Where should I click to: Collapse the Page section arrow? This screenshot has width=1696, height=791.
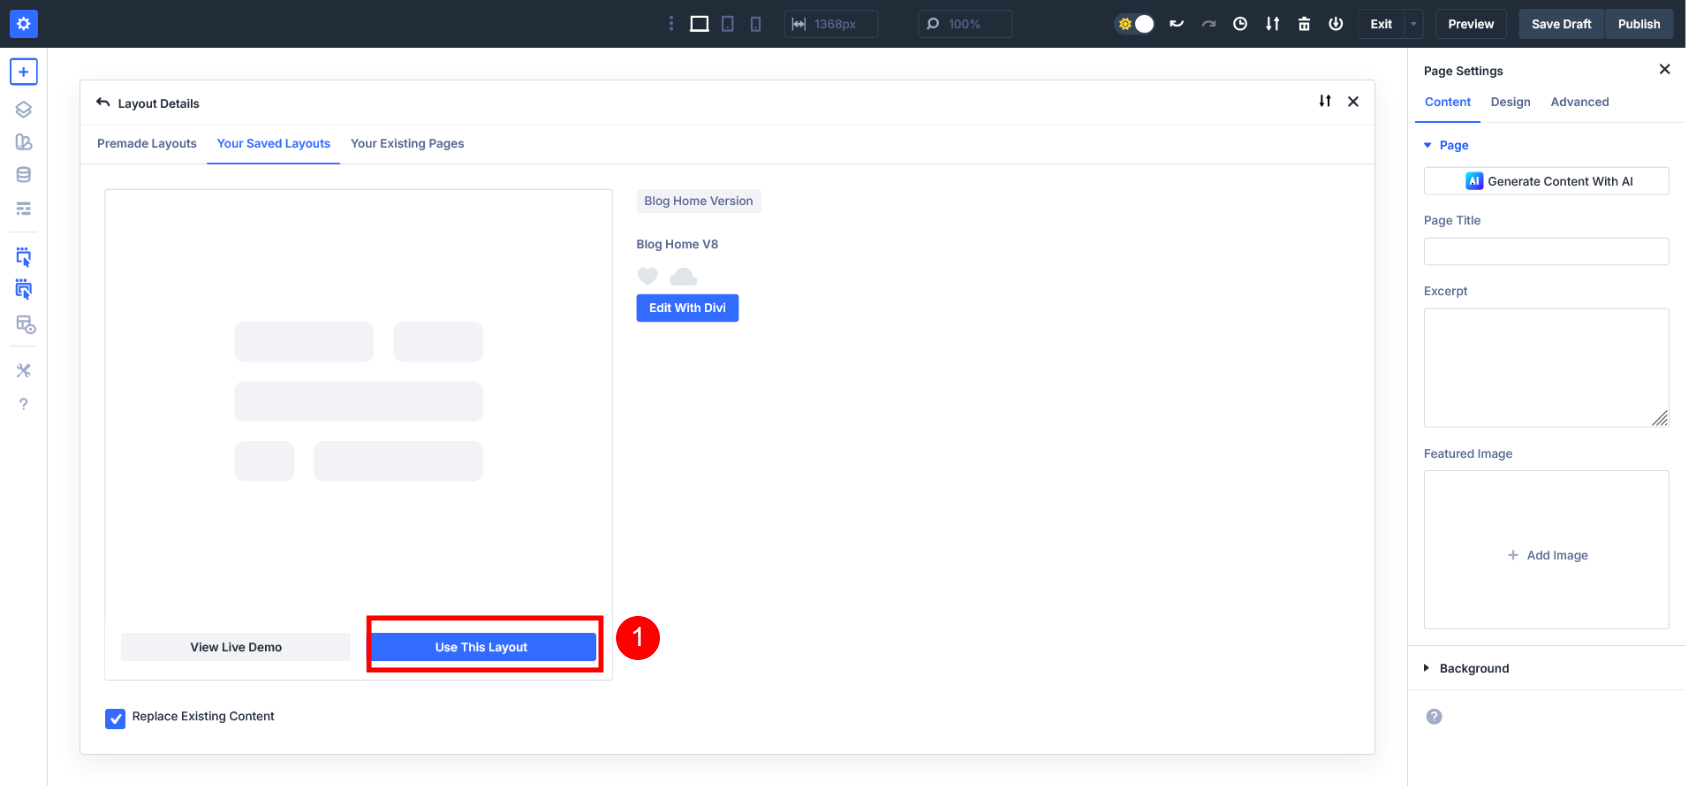(x=1428, y=146)
